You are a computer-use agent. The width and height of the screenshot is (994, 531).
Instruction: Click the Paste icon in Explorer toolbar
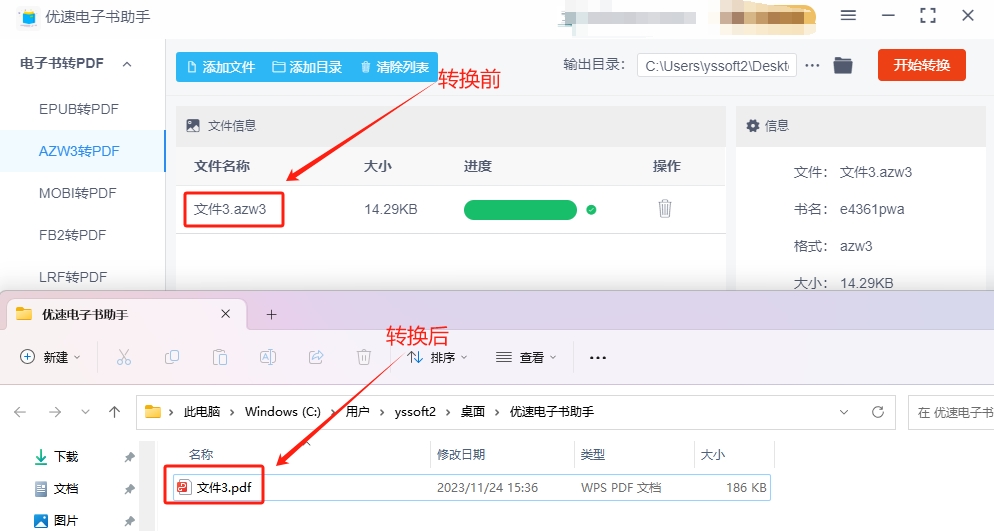click(x=219, y=357)
